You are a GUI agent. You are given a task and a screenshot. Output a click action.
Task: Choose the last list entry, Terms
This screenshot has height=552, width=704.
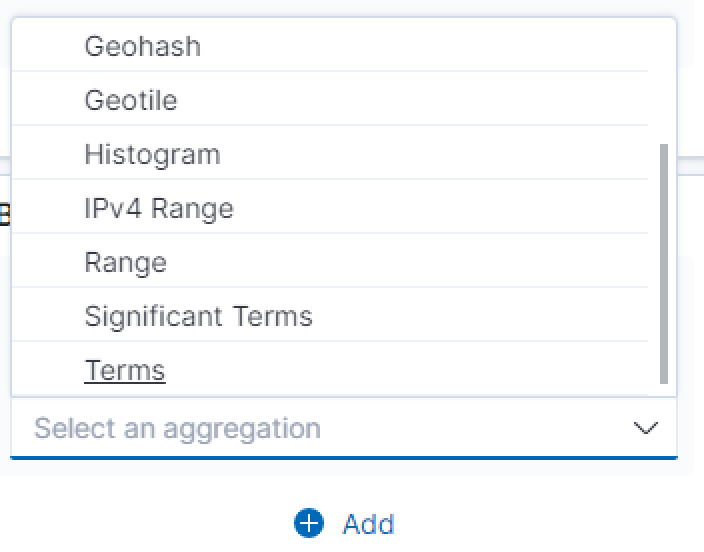click(x=125, y=371)
